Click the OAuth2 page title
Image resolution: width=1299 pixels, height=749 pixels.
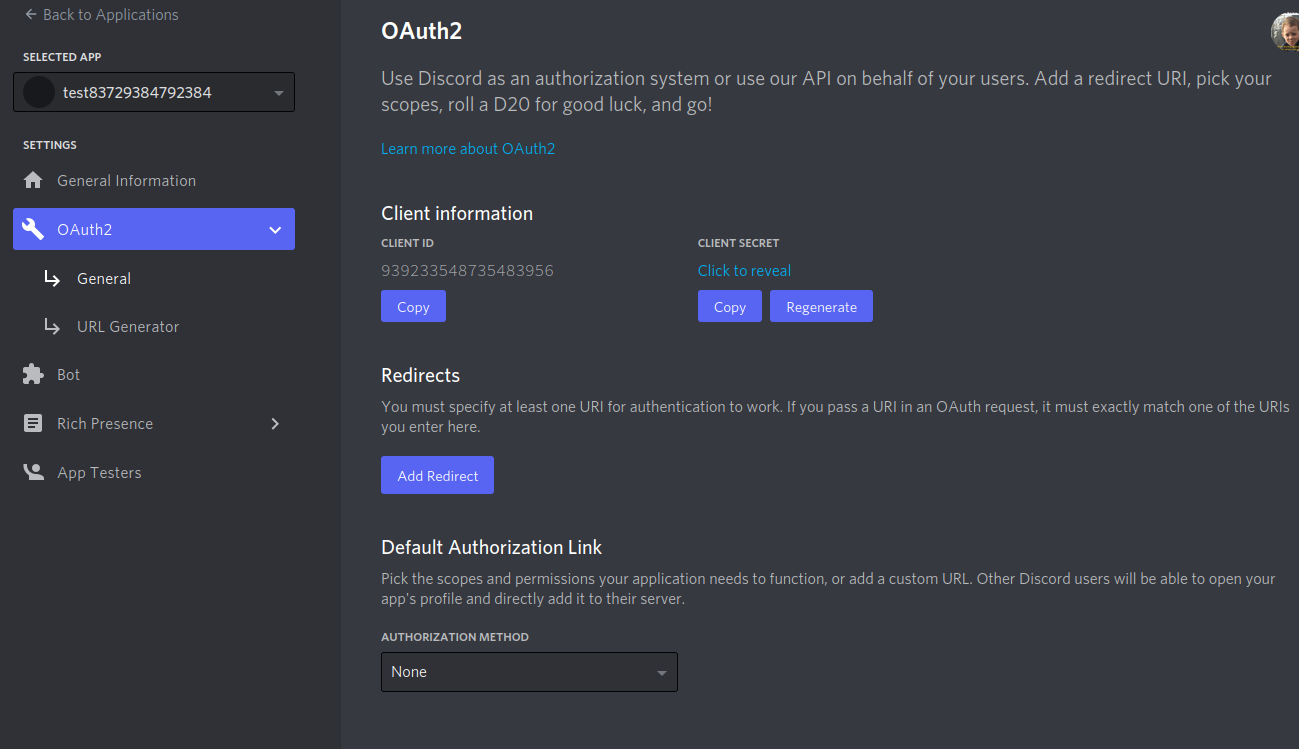click(x=422, y=30)
